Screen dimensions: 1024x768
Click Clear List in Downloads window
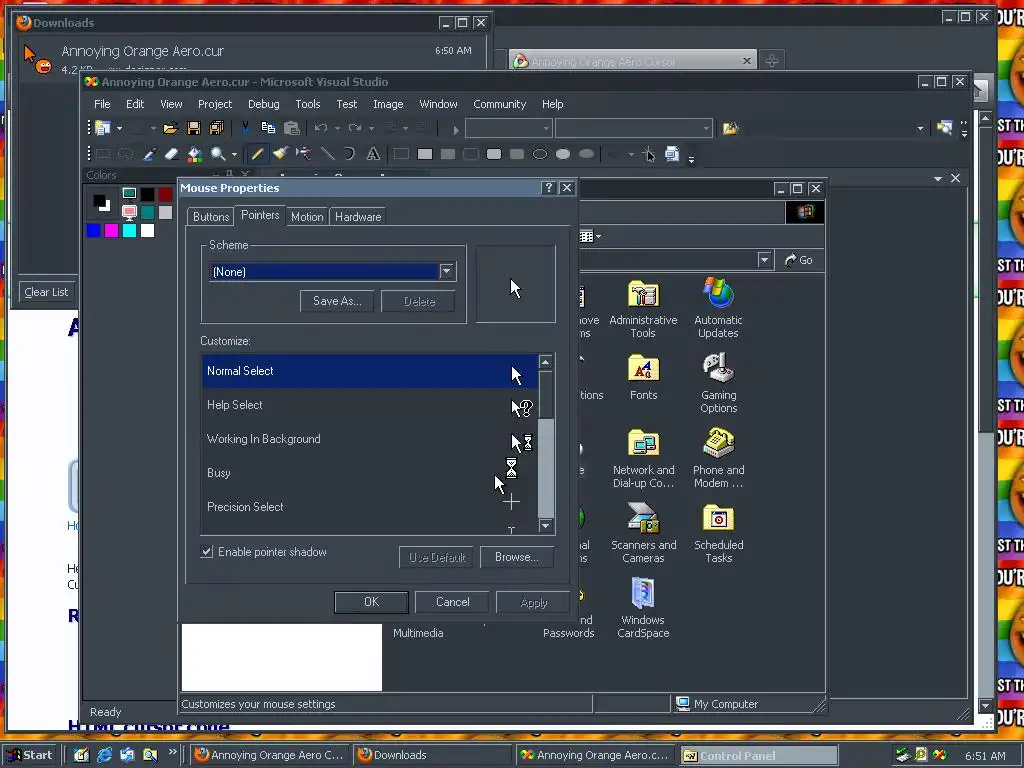pyautogui.click(x=46, y=292)
